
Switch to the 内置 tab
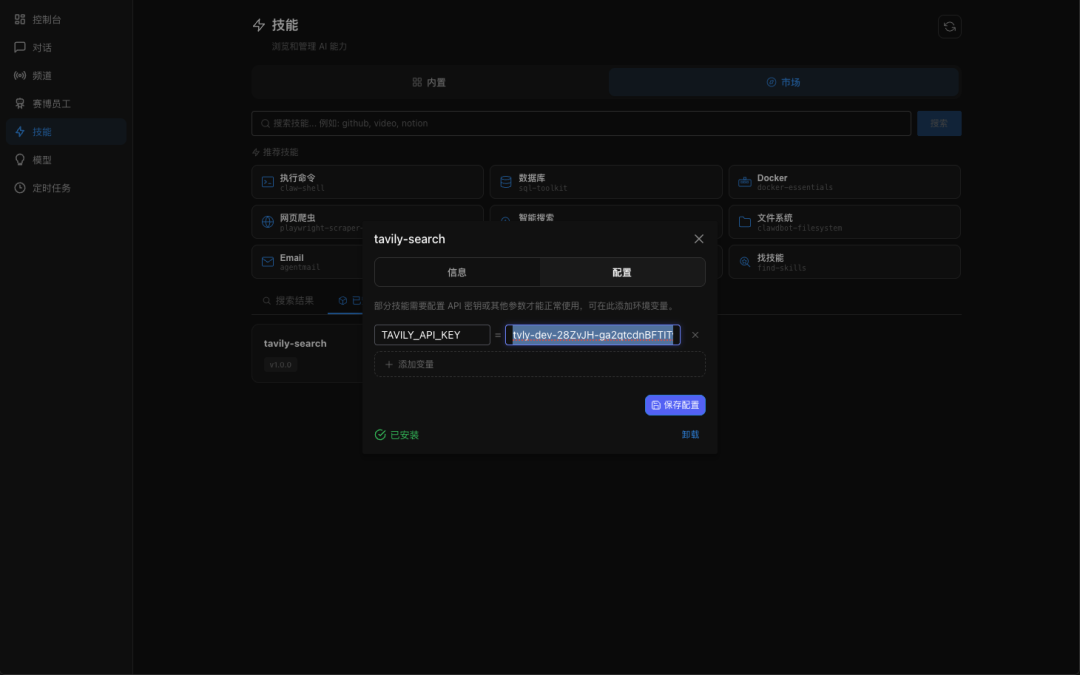coord(430,83)
